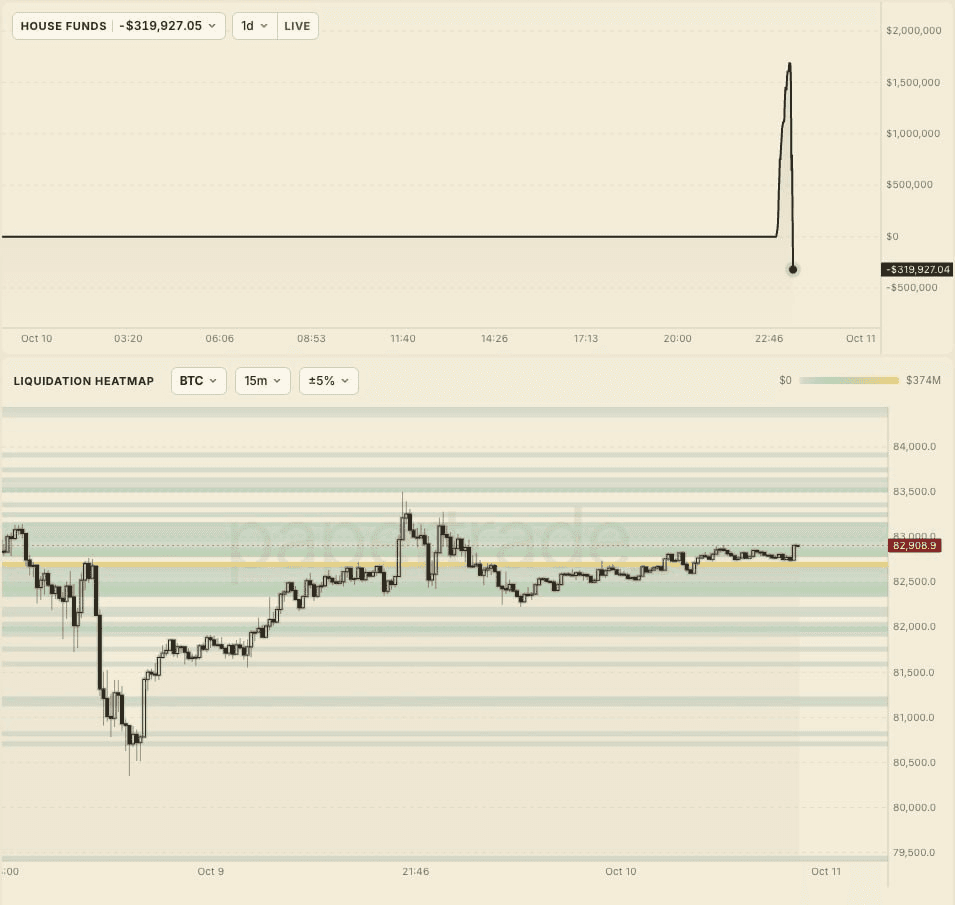The width and height of the screenshot is (955, 905).
Task: Open the 15m interval dropdown
Action: tap(263, 381)
